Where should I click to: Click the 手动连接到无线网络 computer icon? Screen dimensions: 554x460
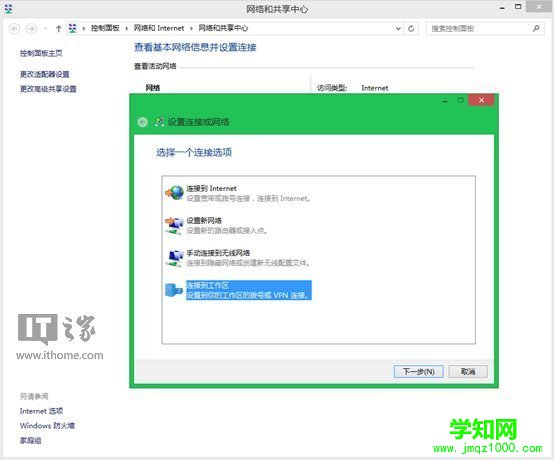pos(175,258)
